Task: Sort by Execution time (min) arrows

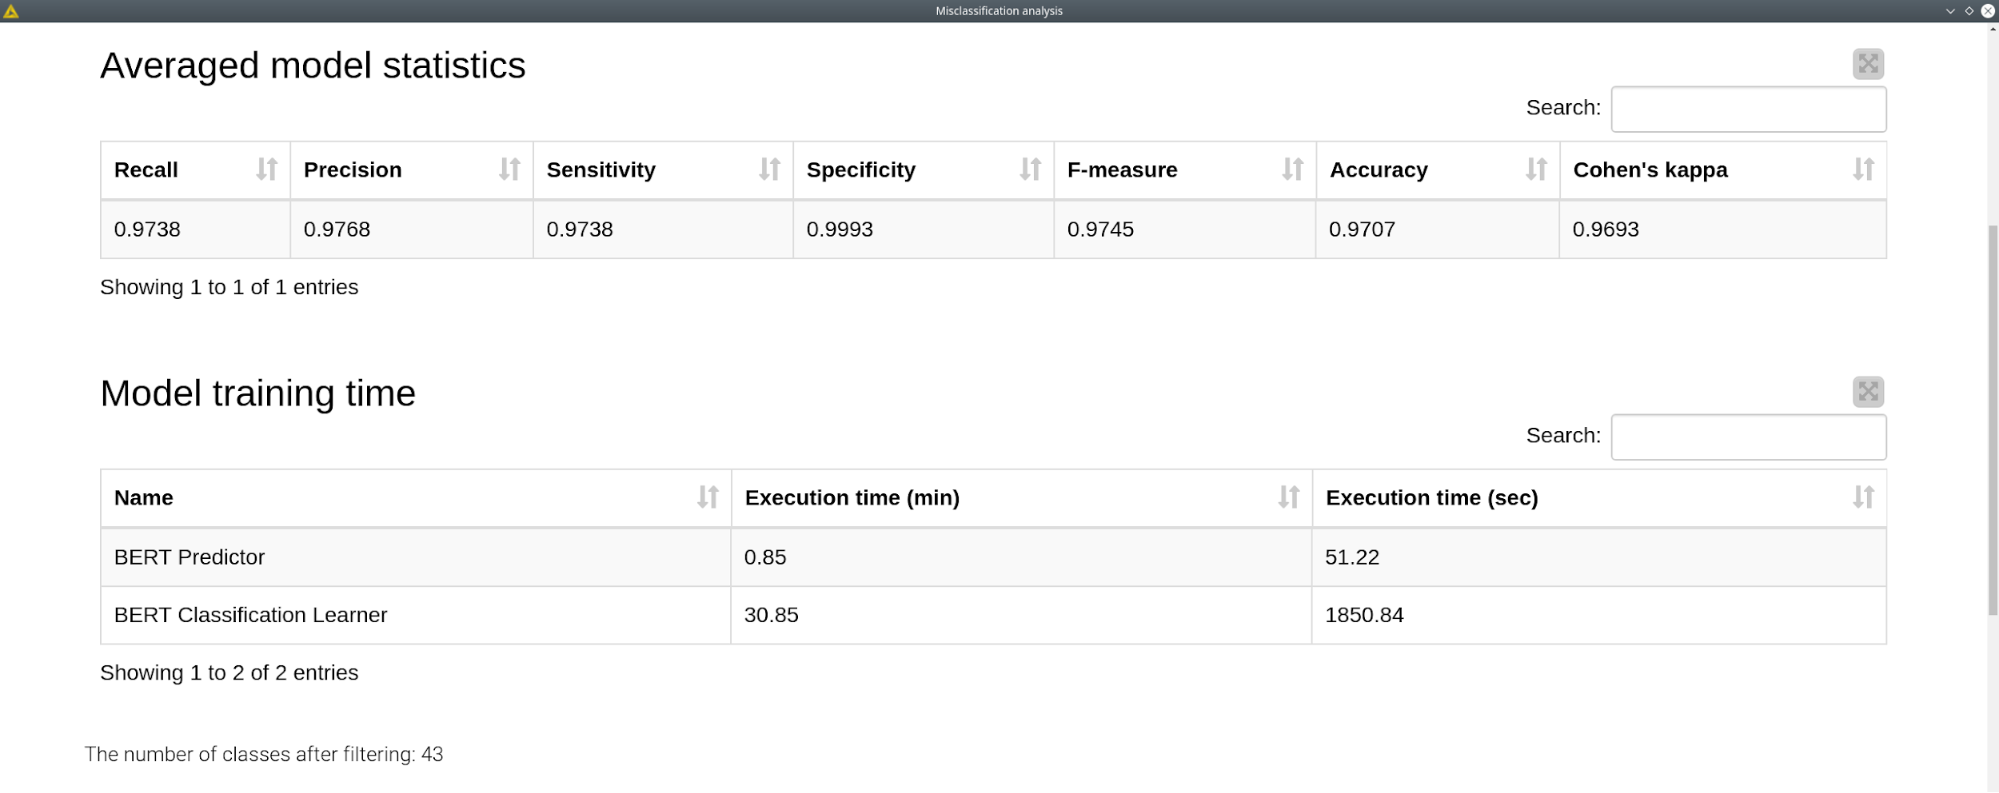Action: click(1289, 497)
